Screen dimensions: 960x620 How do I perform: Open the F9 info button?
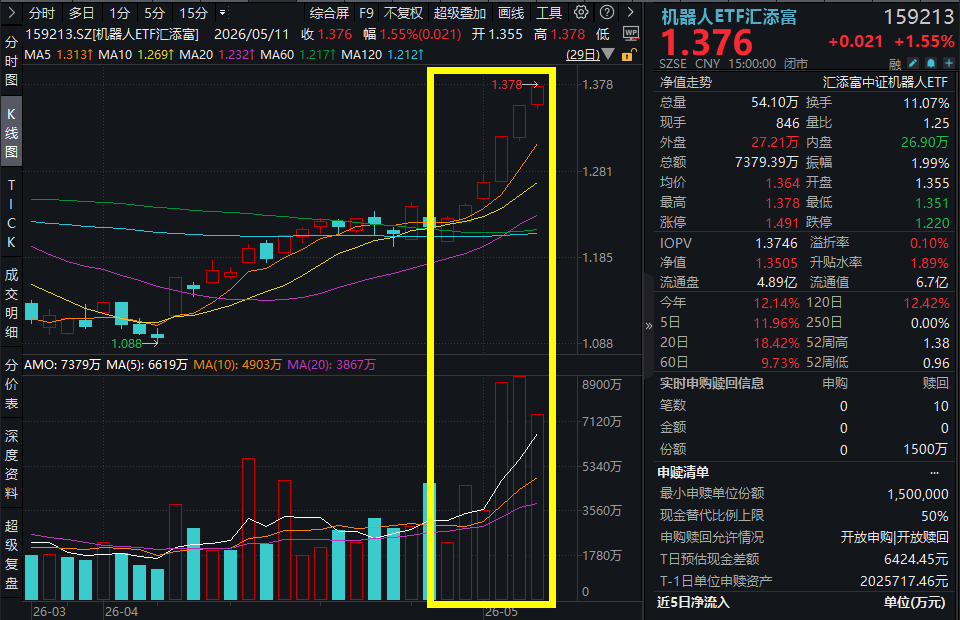(x=366, y=13)
